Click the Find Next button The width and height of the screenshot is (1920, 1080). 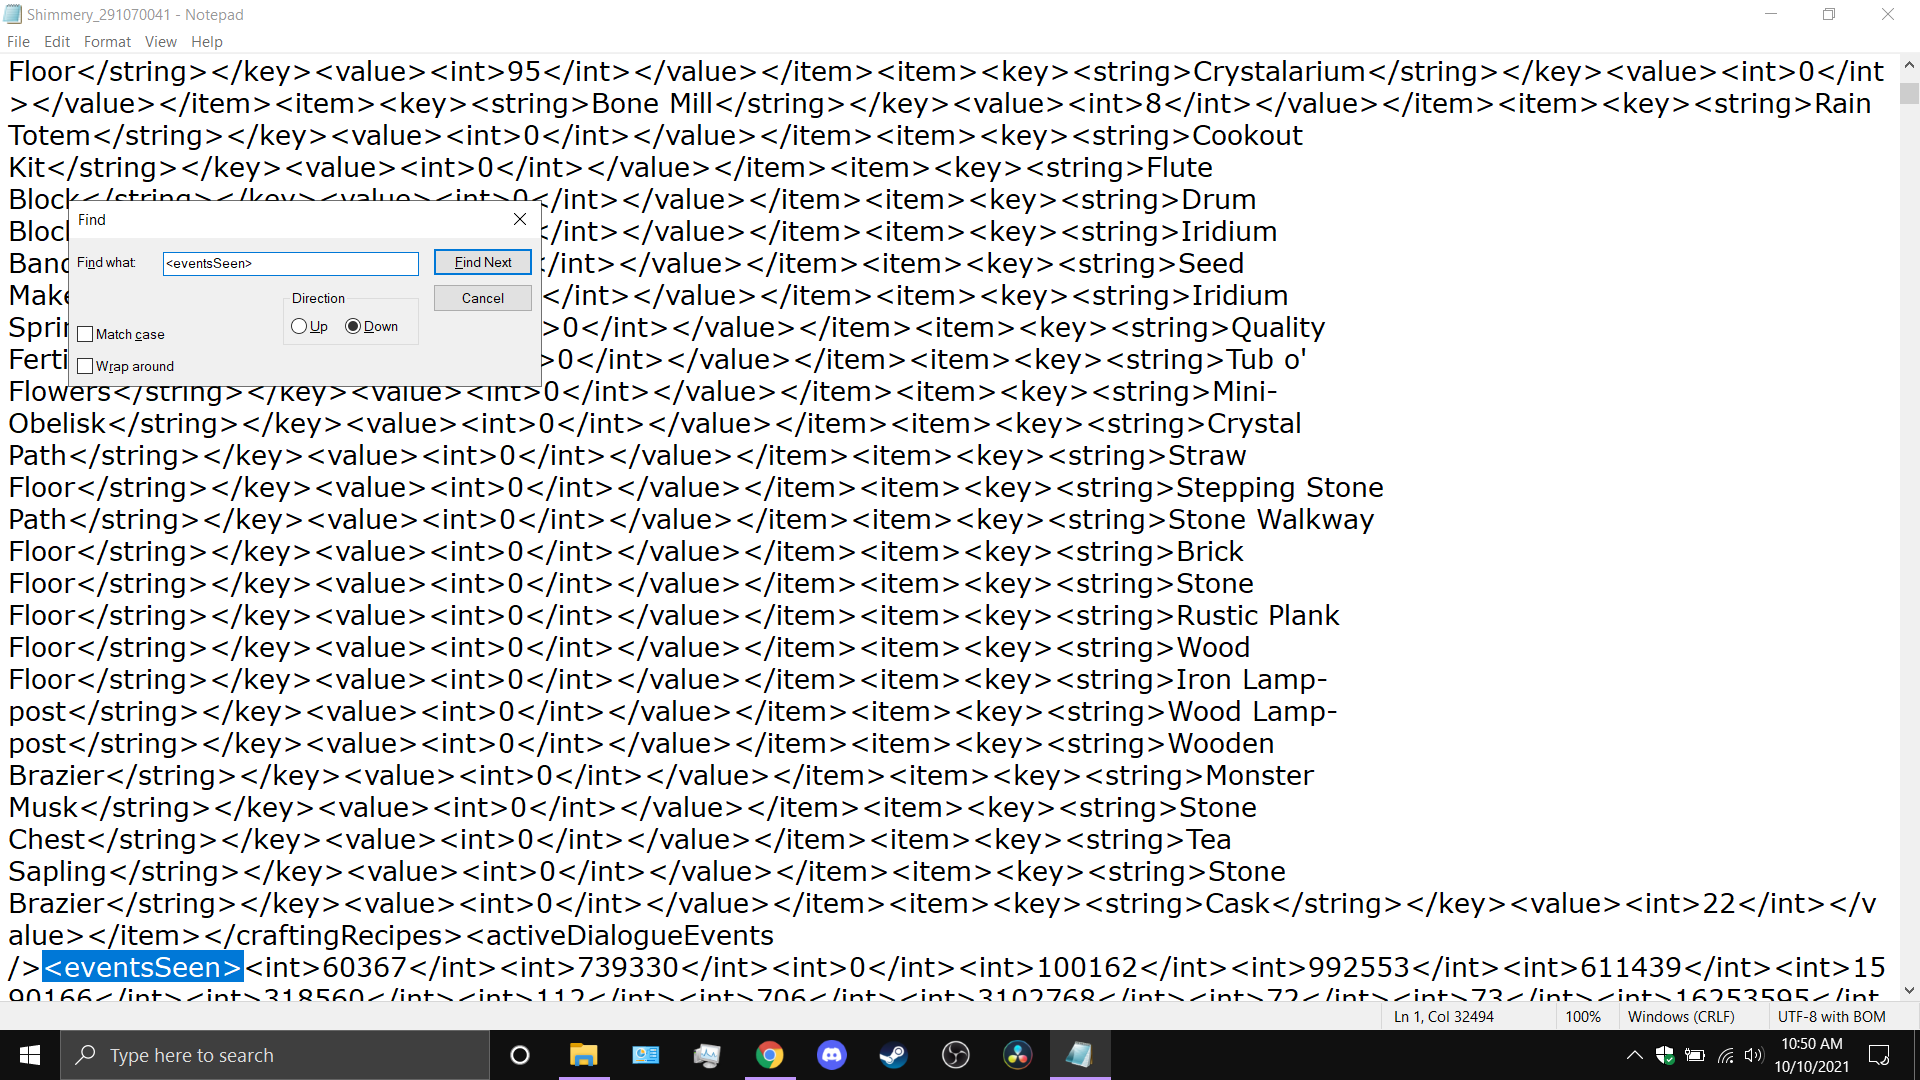click(x=482, y=262)
